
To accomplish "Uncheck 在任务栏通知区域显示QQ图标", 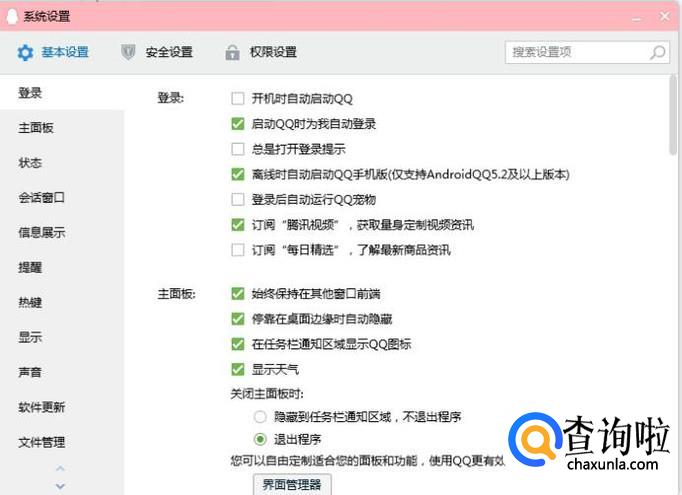I will point(238,344).
